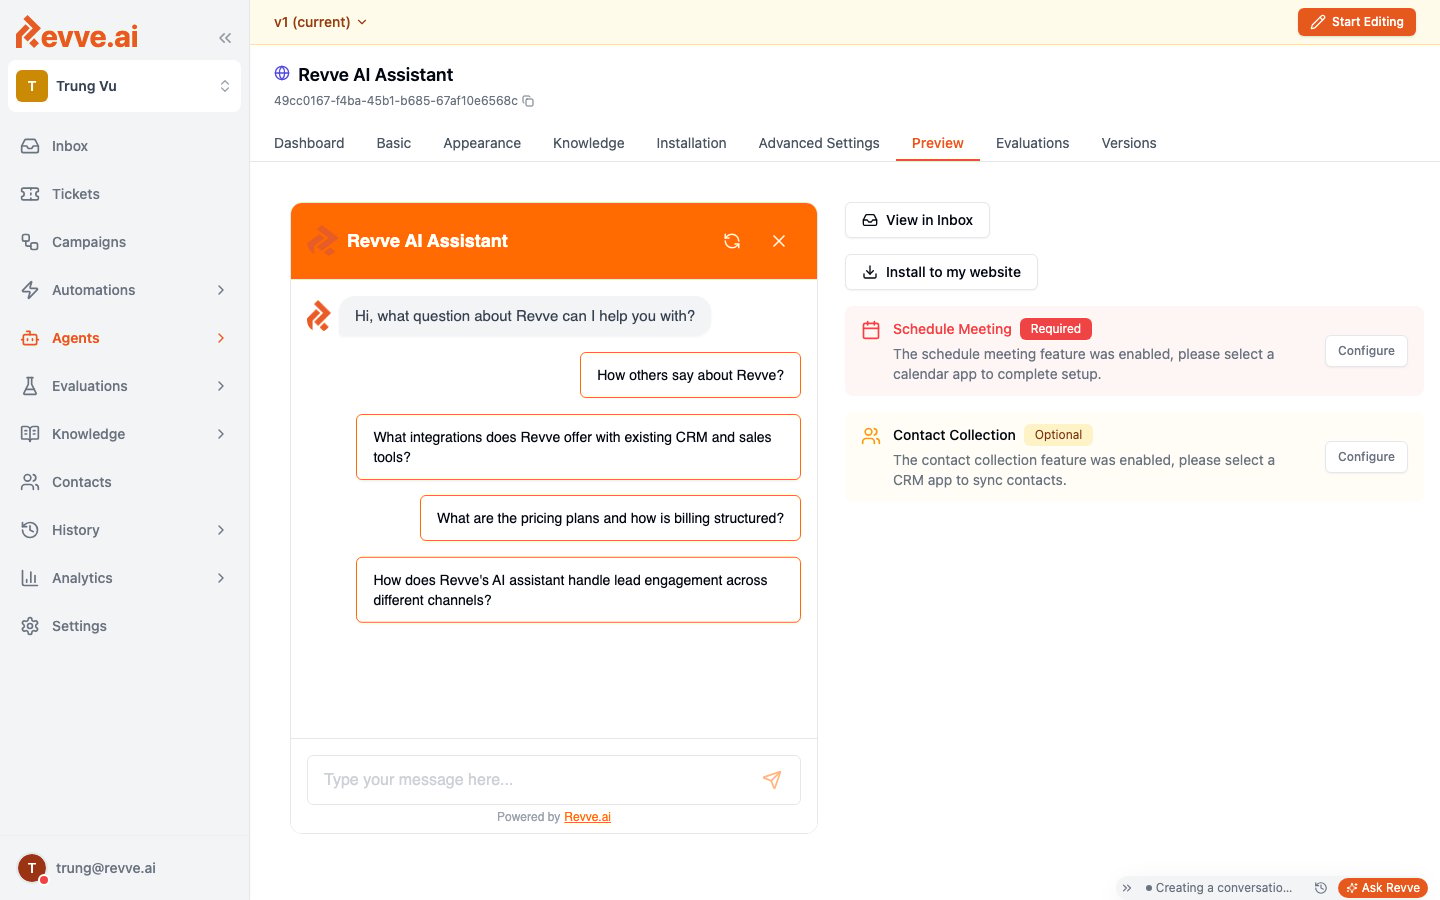1440x900 pixels.
Task: Click the Required badge on Schedule Meeting
Action: [1056, 329]
